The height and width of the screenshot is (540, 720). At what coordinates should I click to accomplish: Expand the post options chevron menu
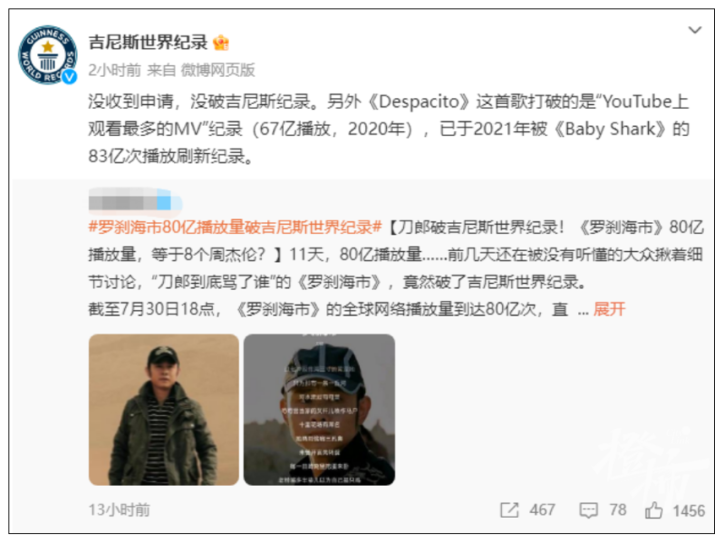(695, 30)
